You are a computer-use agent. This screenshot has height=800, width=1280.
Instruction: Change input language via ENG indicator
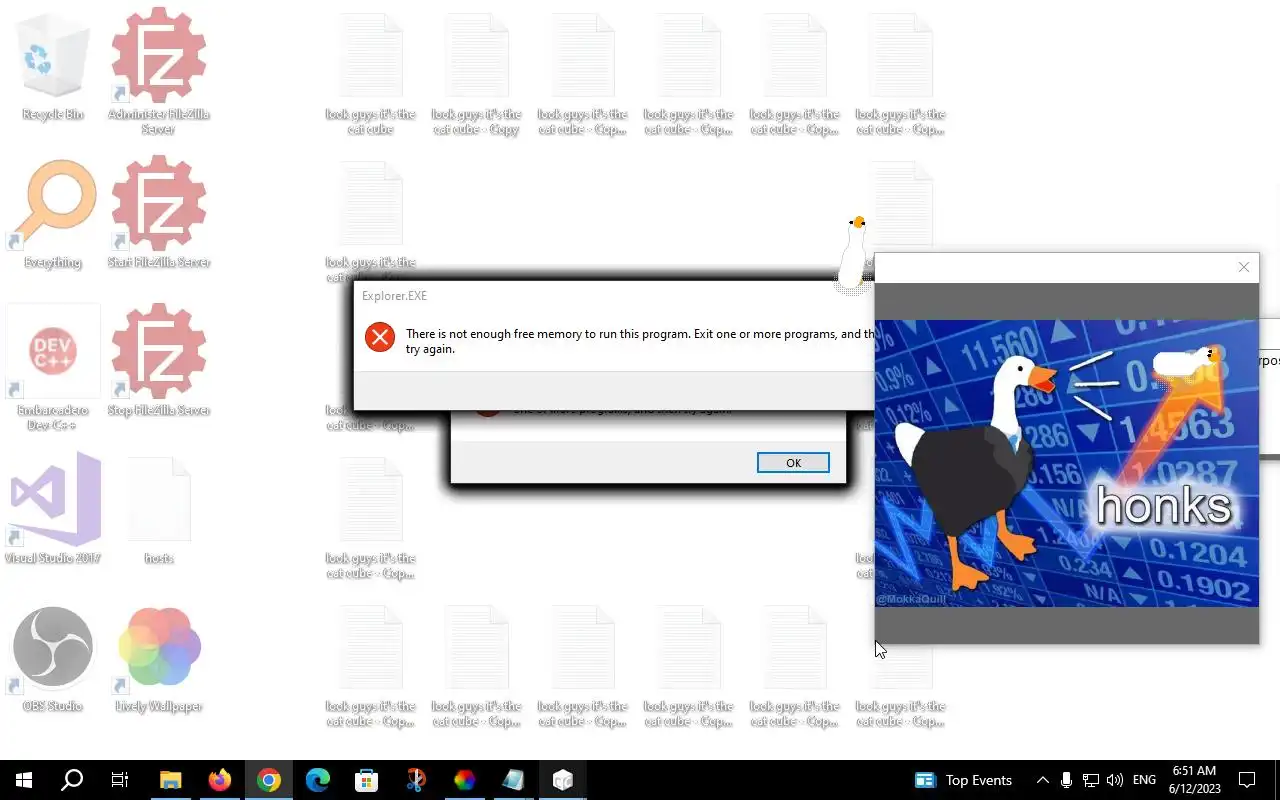(1144, 780)
